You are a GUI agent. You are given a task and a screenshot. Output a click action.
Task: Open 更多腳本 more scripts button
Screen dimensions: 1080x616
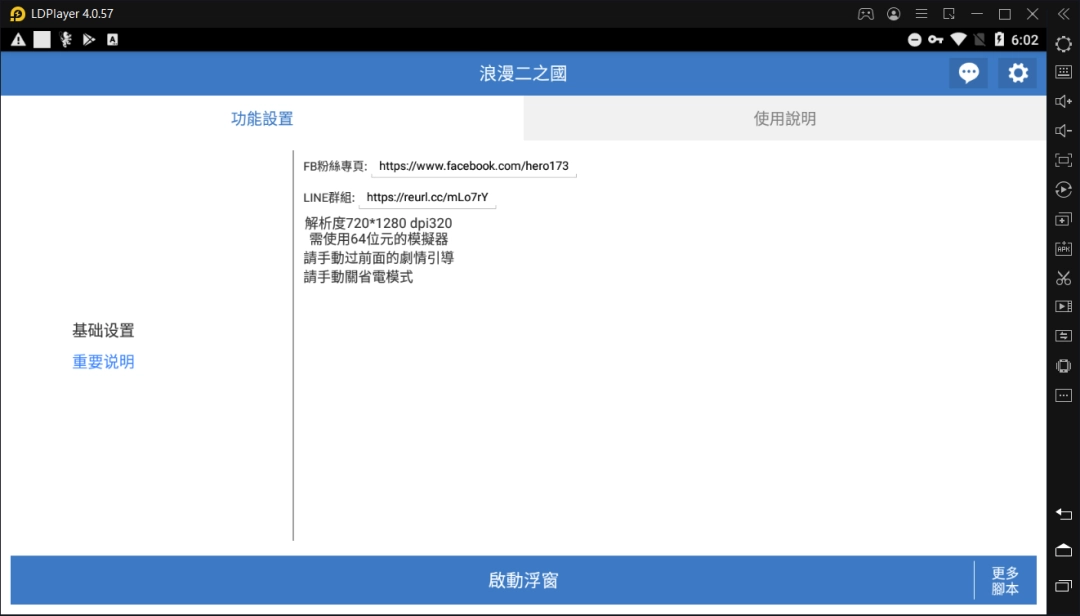pyautogui.click(x=1006, y=581)
